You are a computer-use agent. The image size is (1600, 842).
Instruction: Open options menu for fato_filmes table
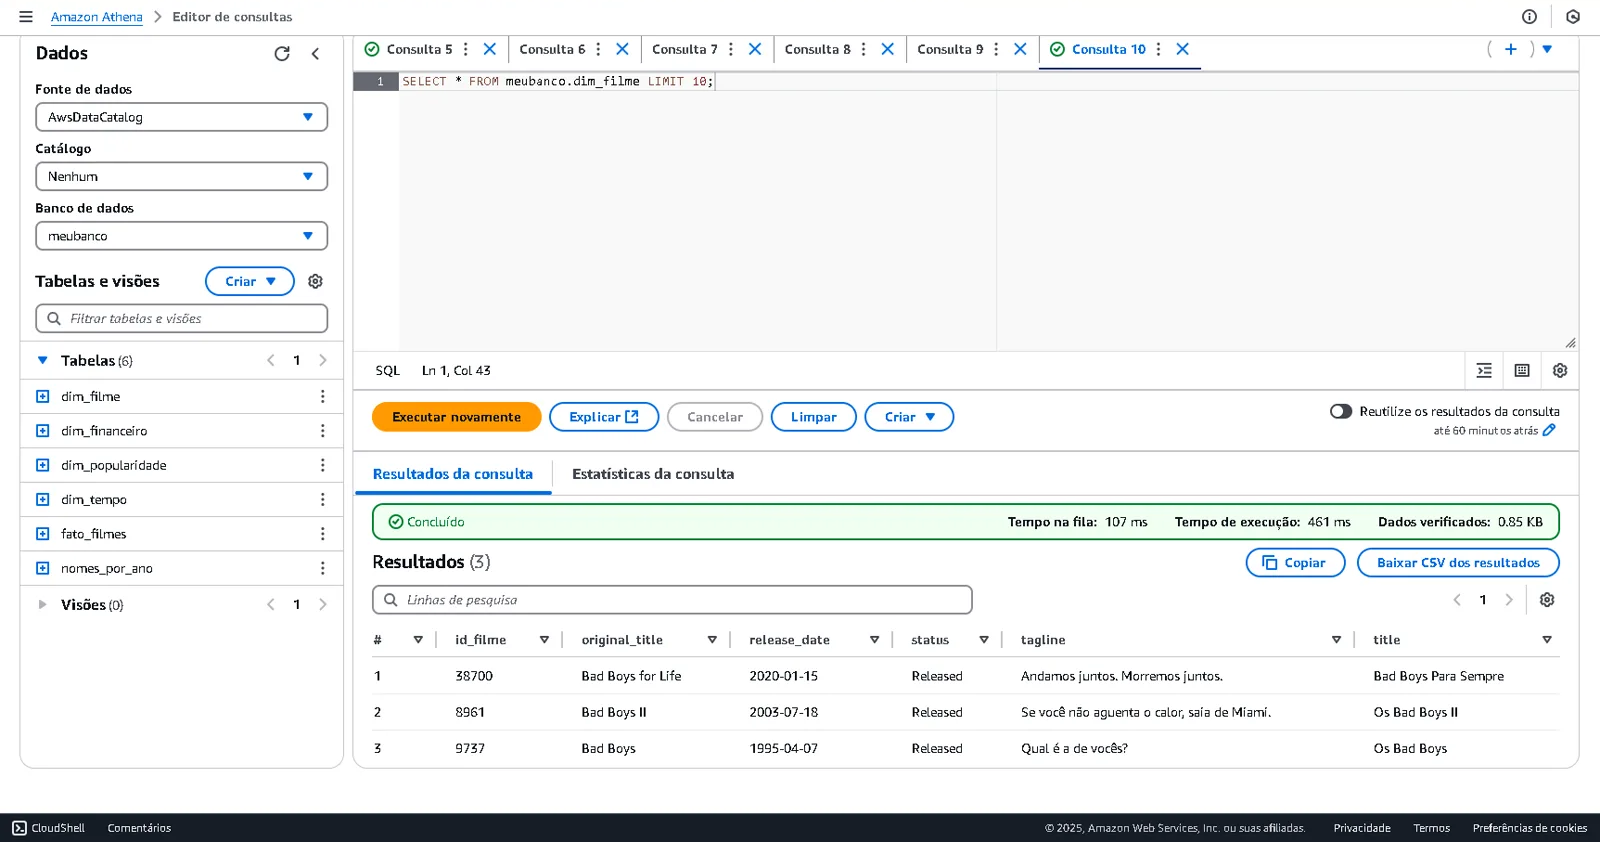(x=322, y=534)
